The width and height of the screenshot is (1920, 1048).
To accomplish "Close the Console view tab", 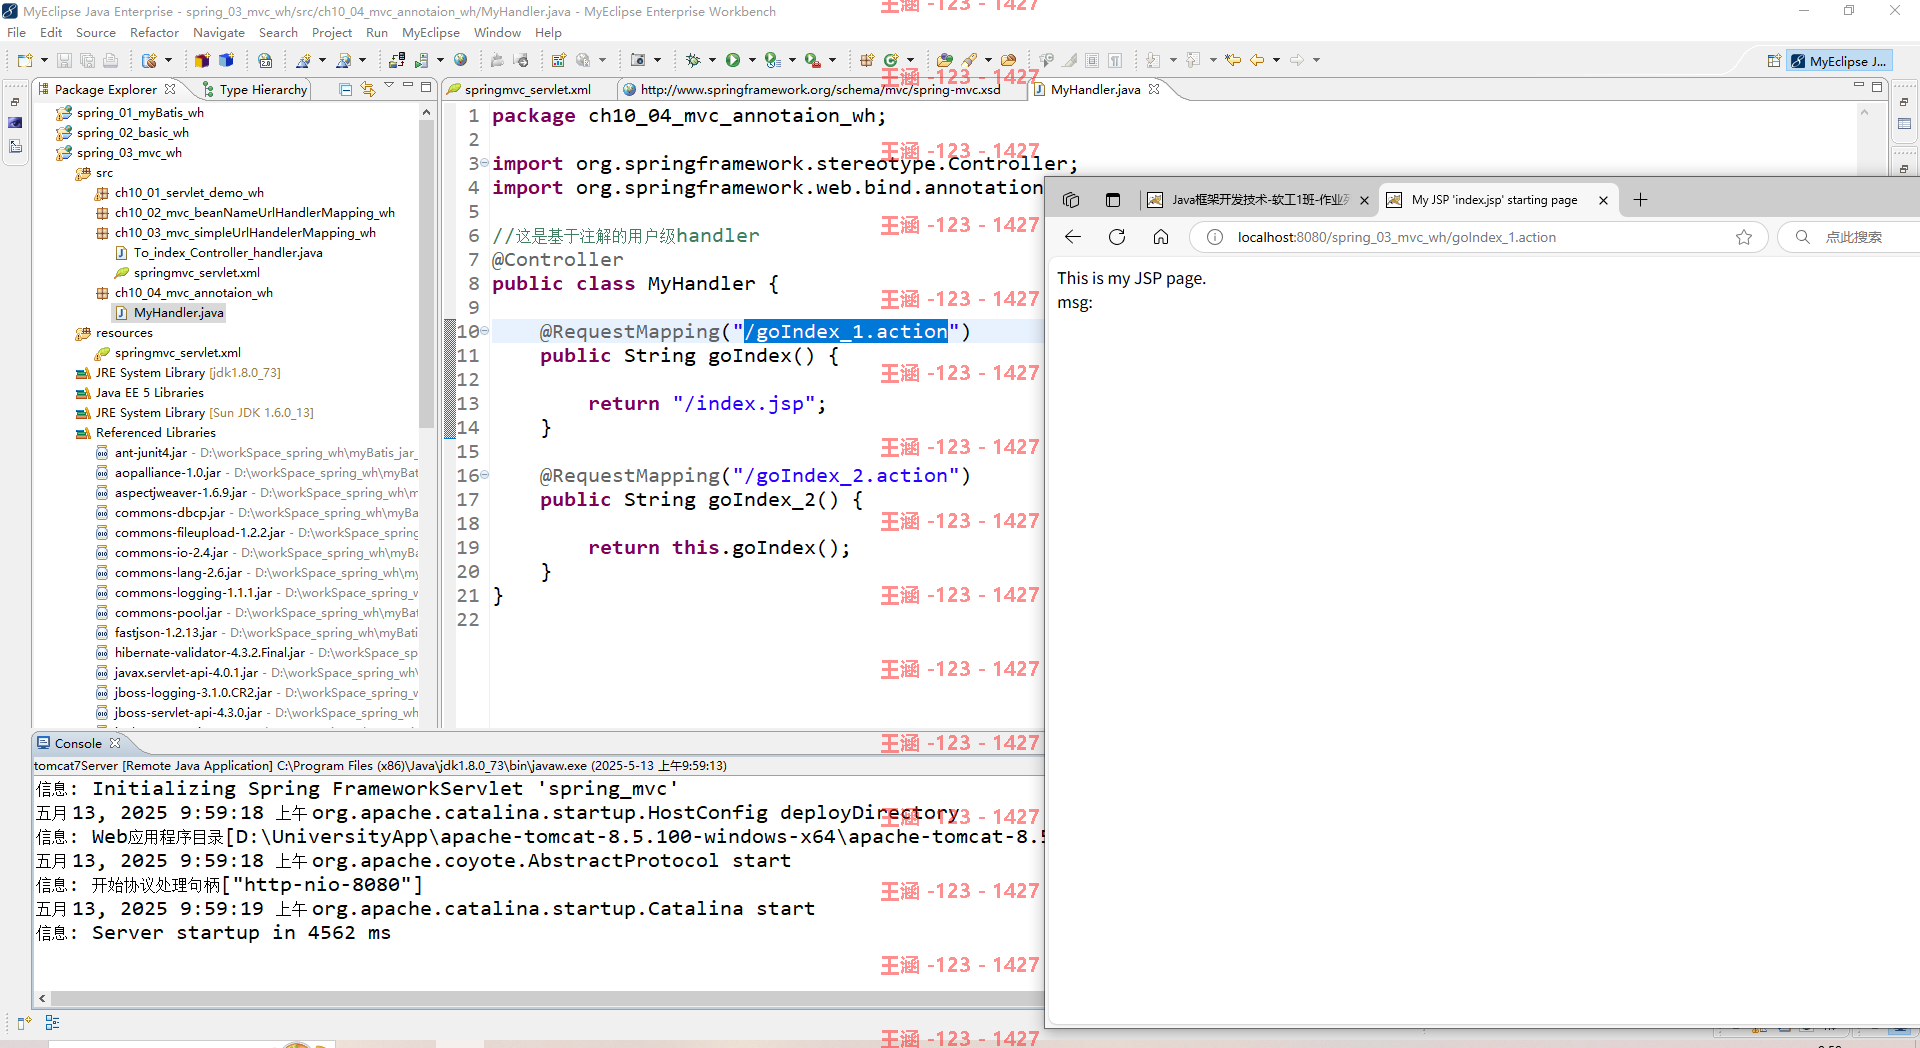I will pos(115,743).
